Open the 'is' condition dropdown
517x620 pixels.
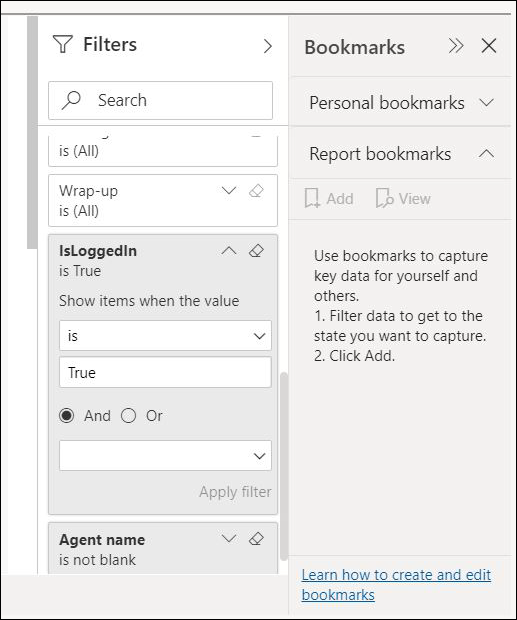pyautogui.click(x=165, y=336)
